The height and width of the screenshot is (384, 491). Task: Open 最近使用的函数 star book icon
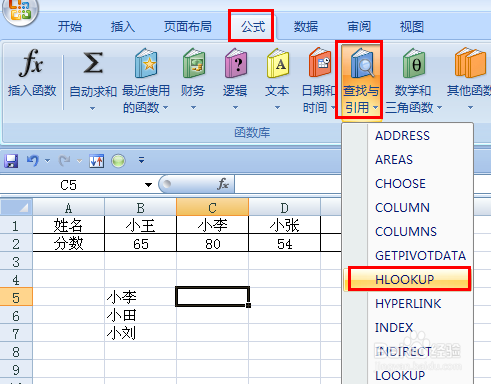point(146,63)
